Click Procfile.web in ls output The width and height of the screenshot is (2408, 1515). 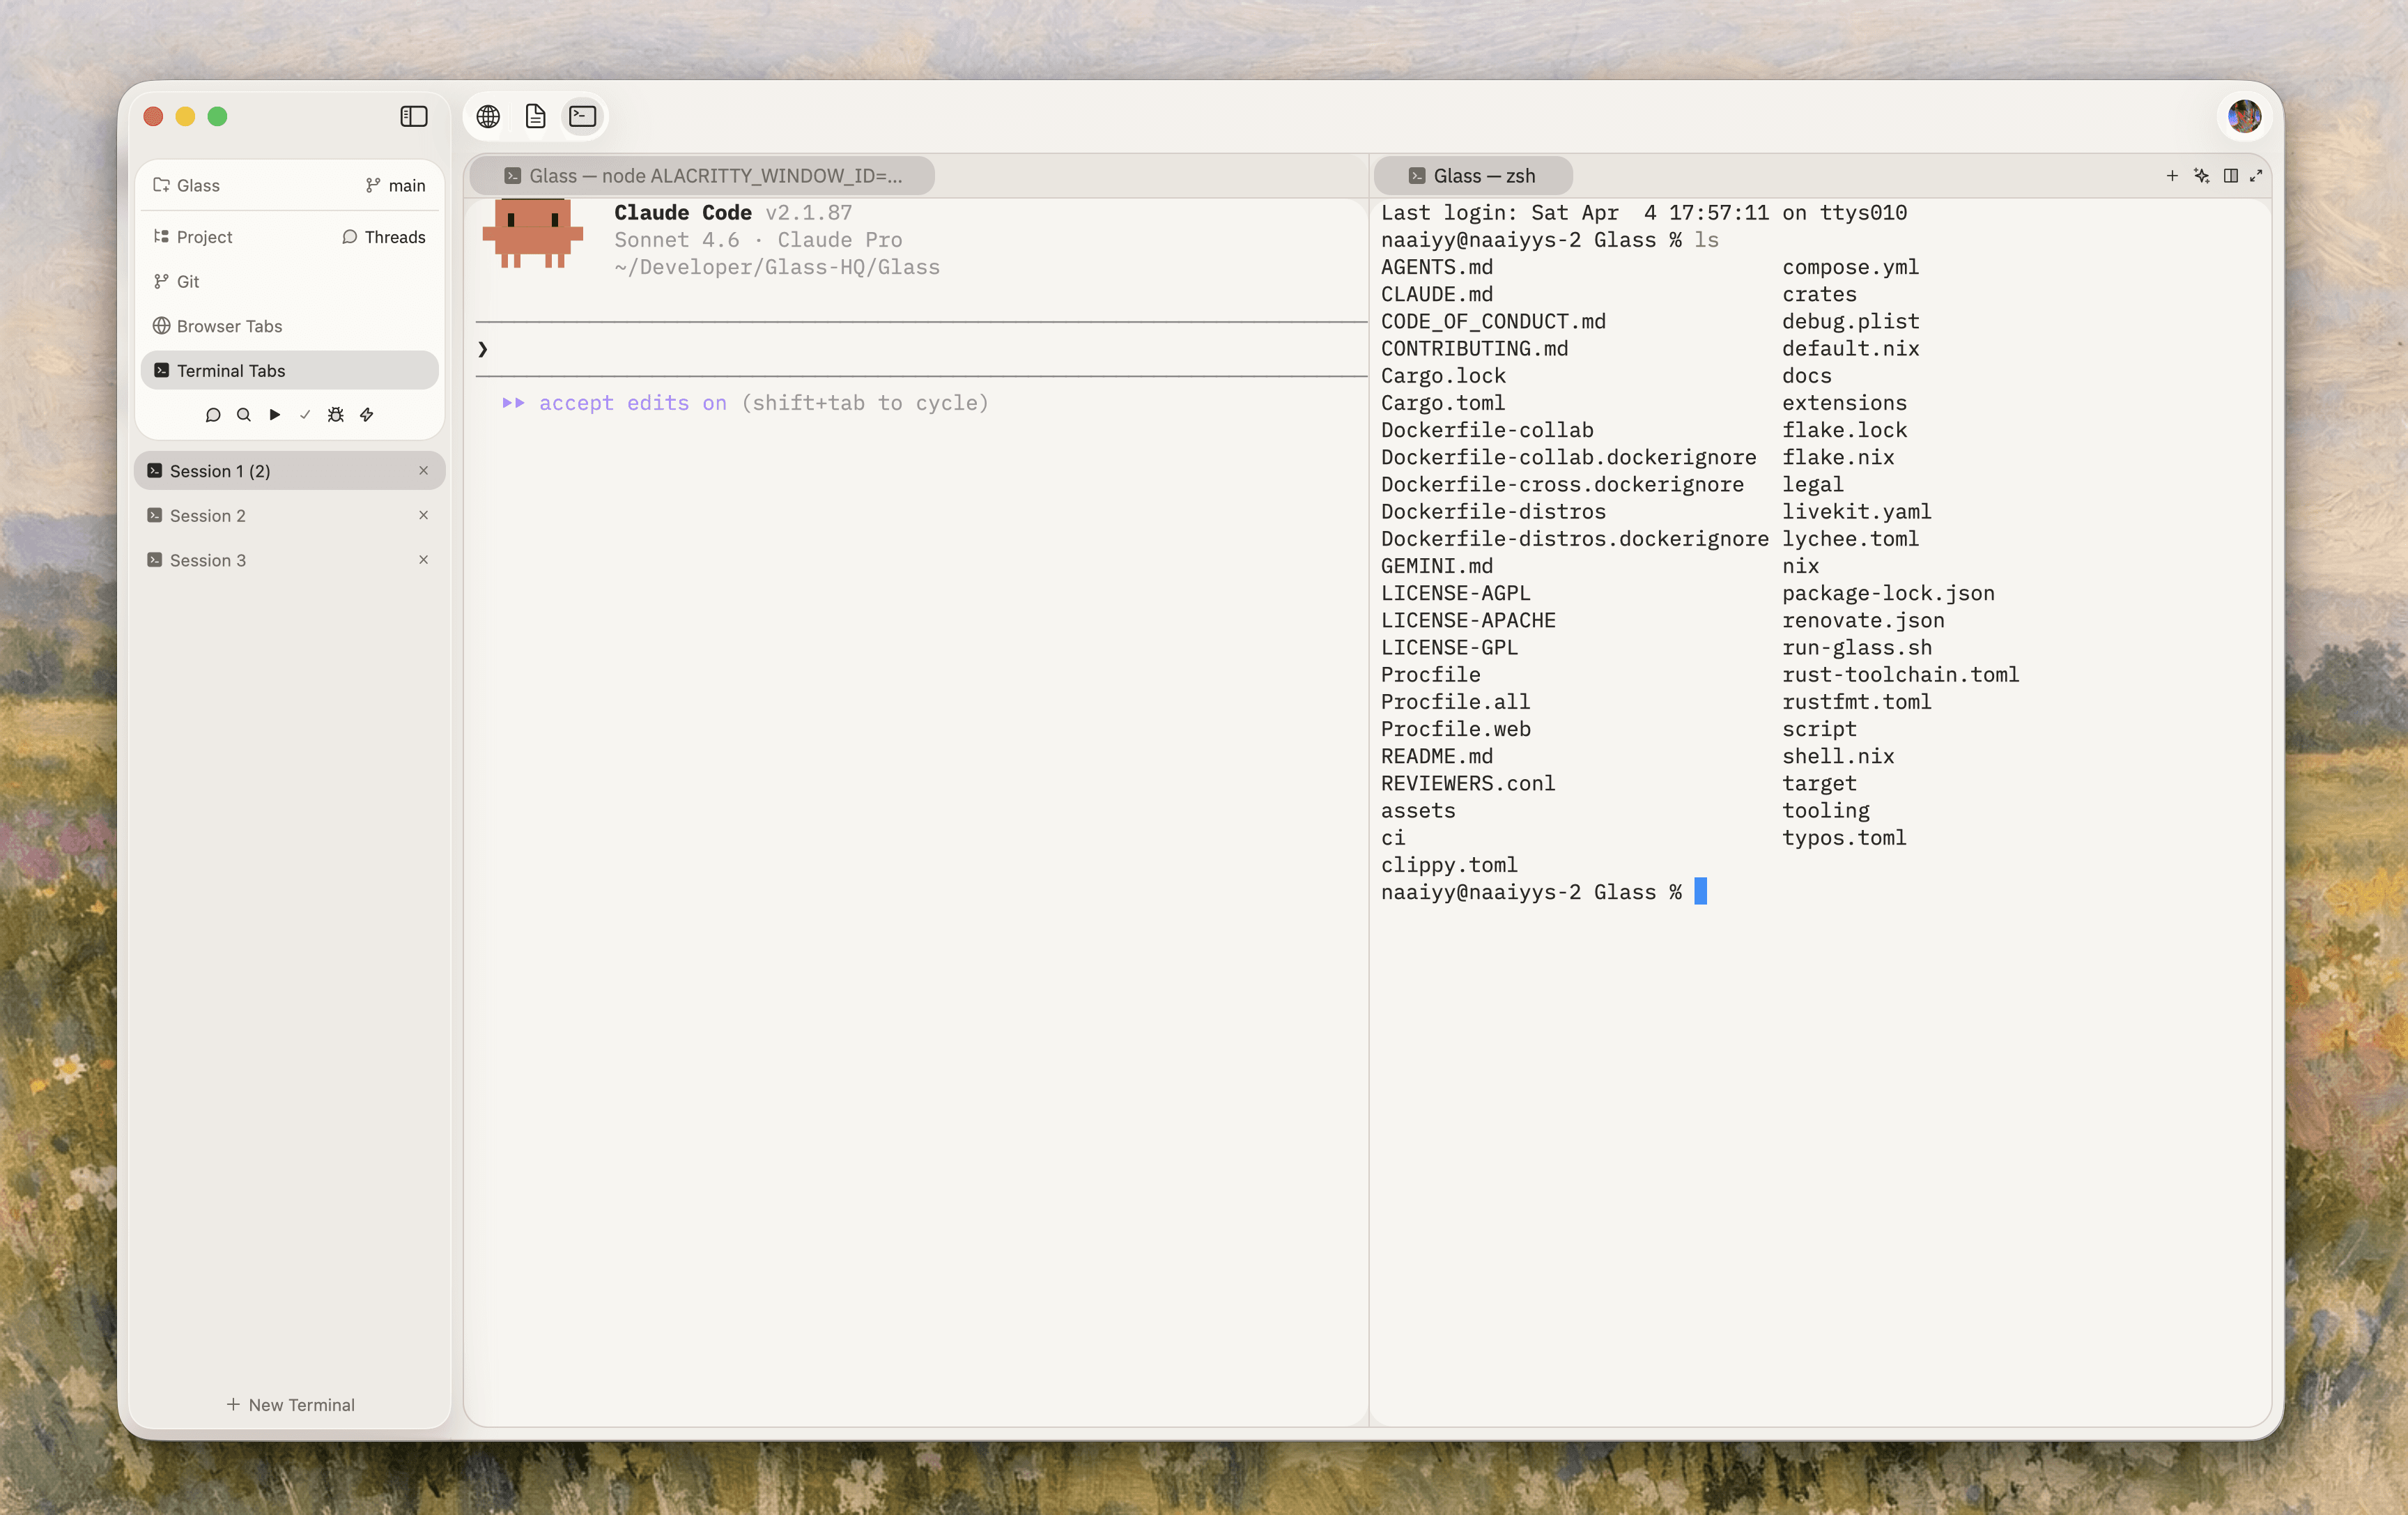[1456, 729]
